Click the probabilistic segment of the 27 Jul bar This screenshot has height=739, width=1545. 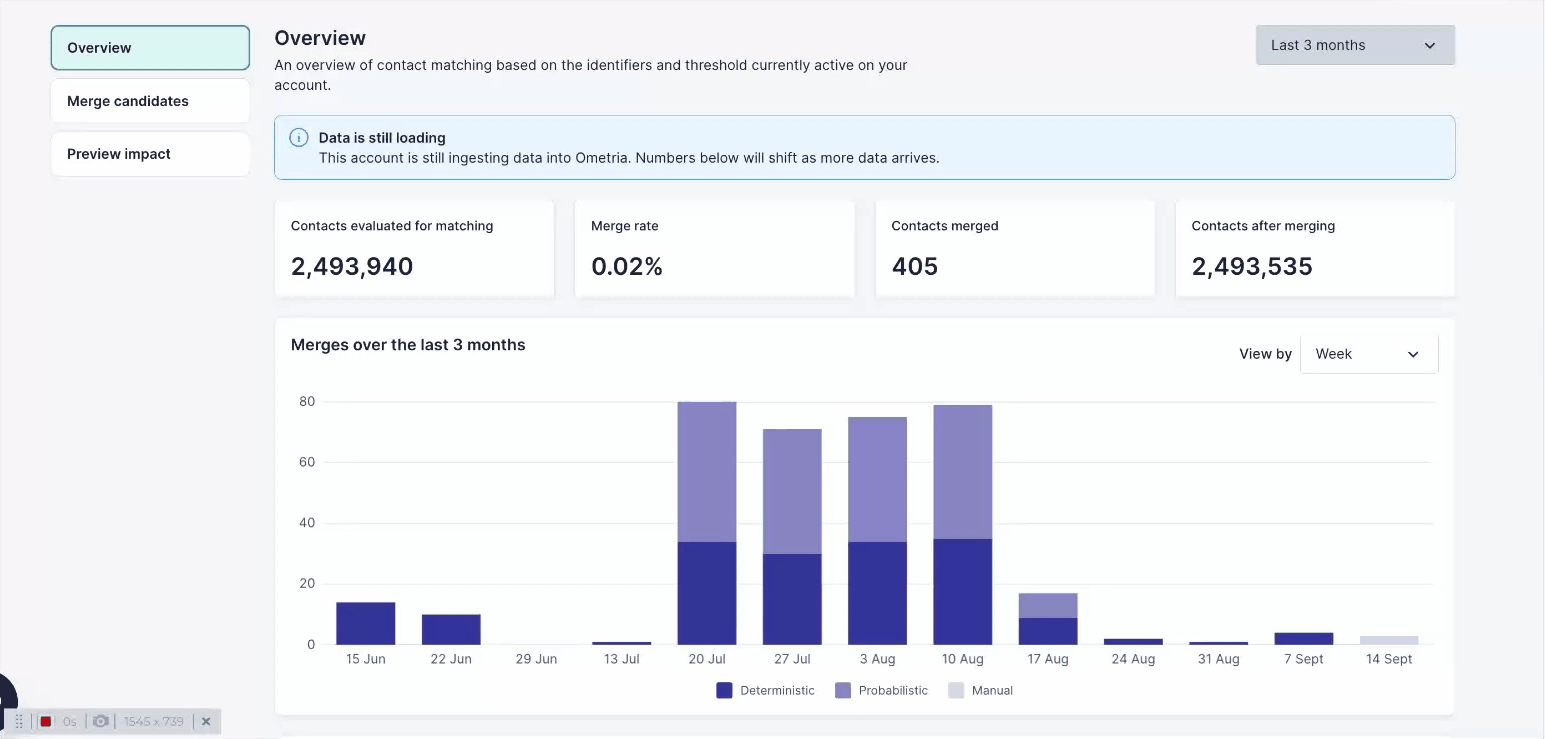792,491
